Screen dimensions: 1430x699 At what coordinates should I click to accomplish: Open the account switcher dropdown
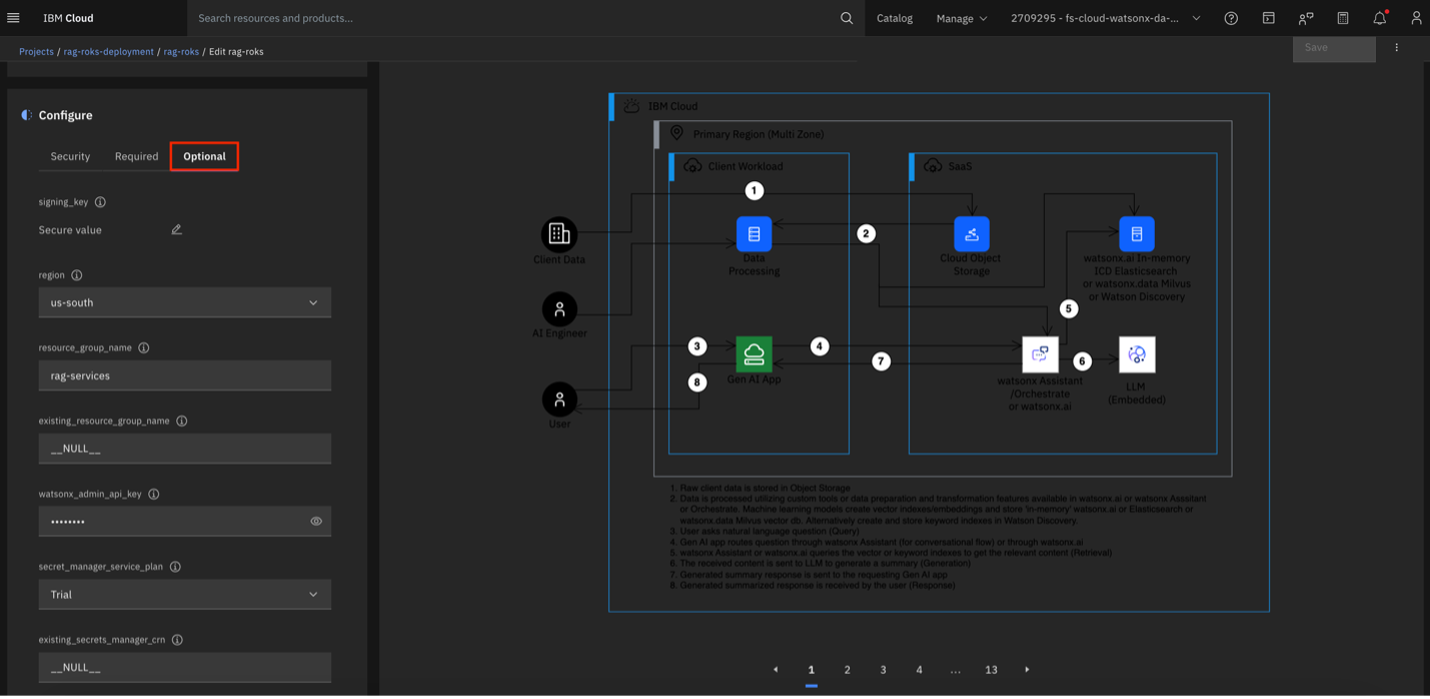pyautogui.click(x=1105, y=18)
